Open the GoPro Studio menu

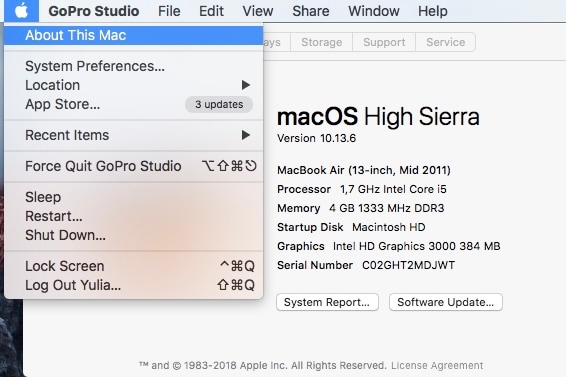point(94,11)
